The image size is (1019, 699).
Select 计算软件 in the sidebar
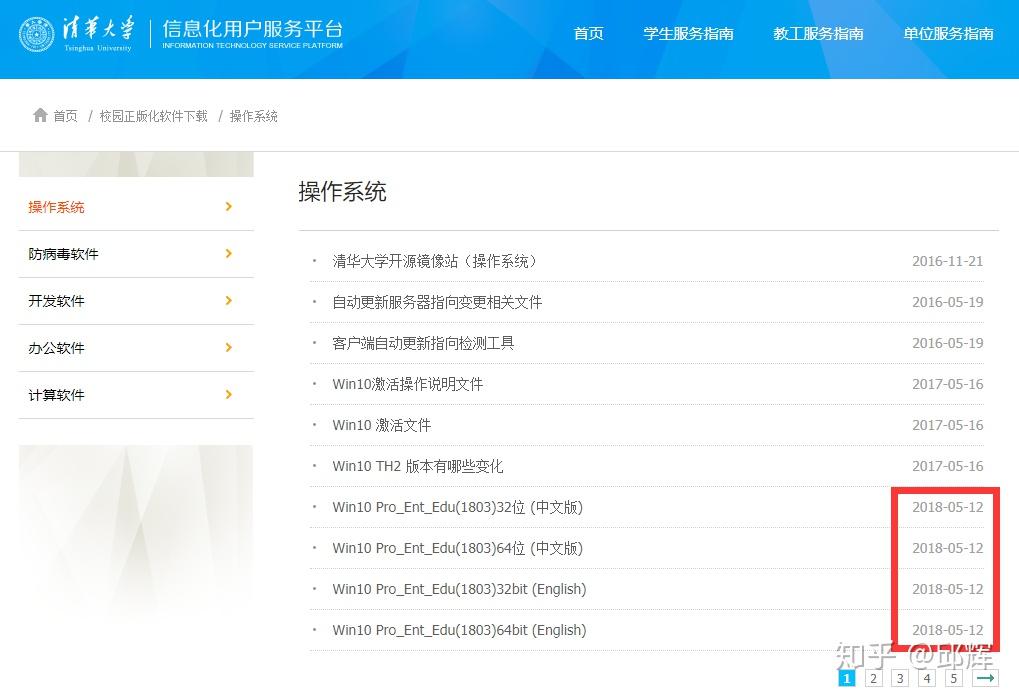click(x=57, y=395)
